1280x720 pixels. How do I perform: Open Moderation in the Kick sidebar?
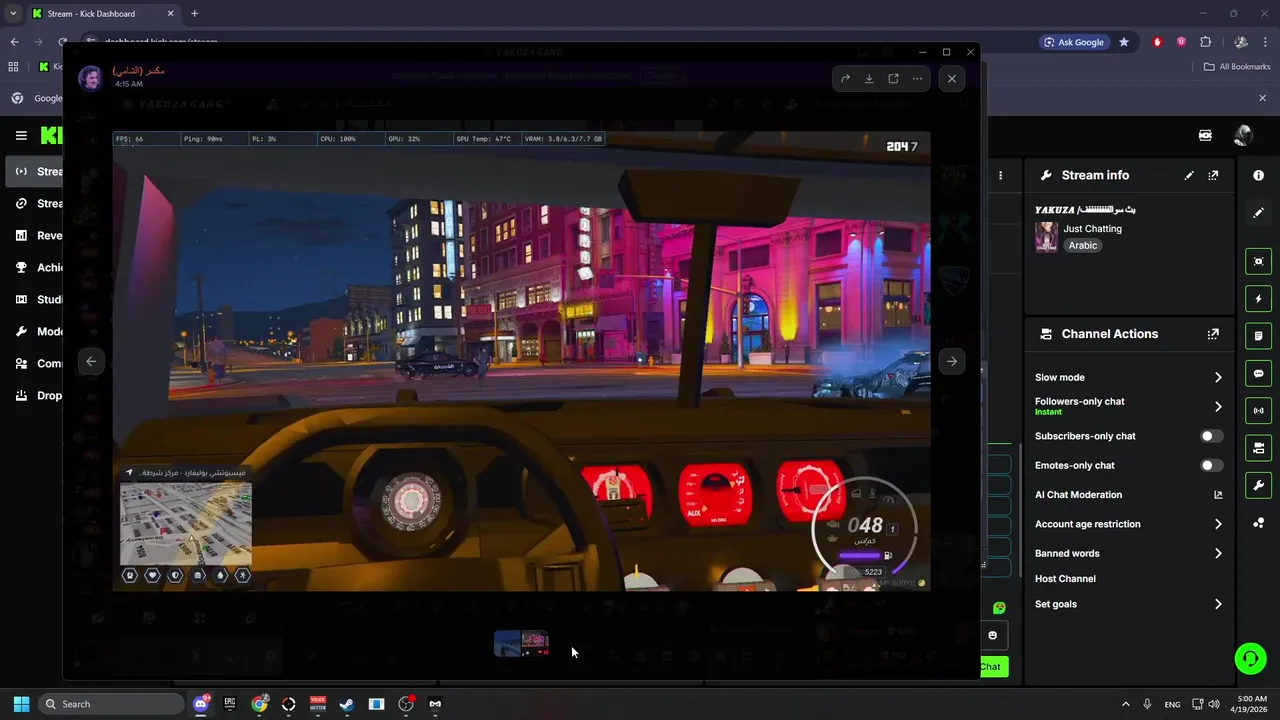click(32, 332)
